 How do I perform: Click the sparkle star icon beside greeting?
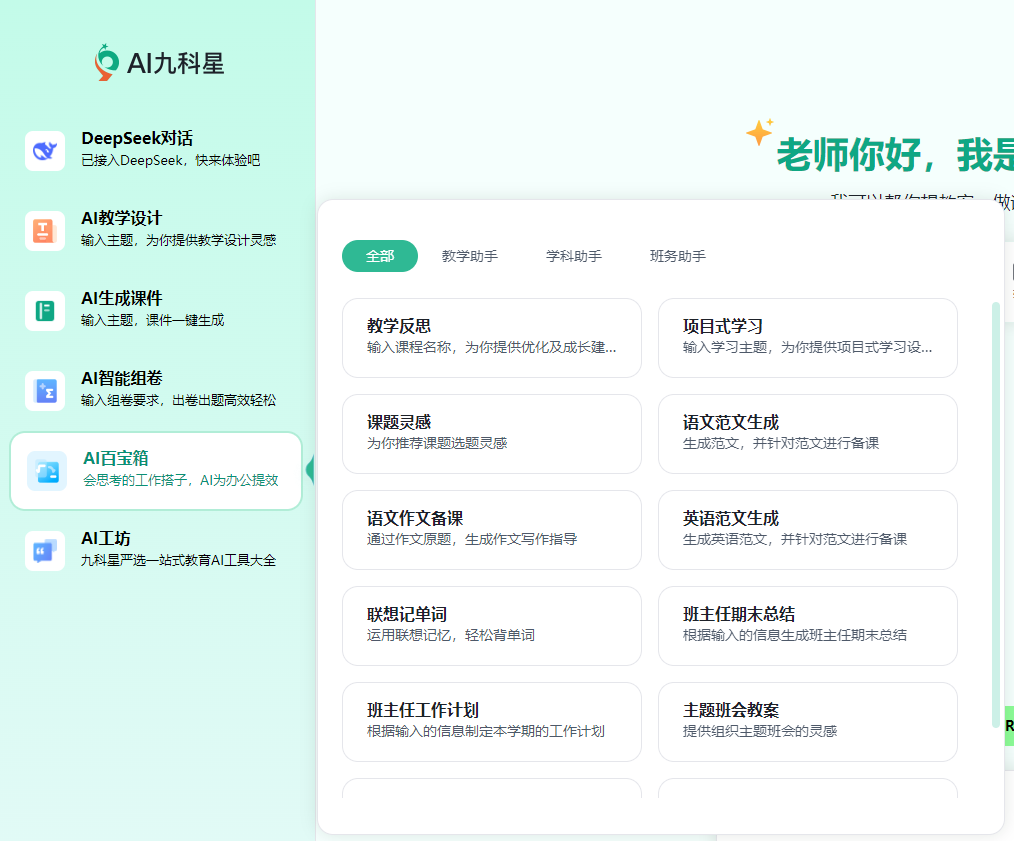pos(759,132)
